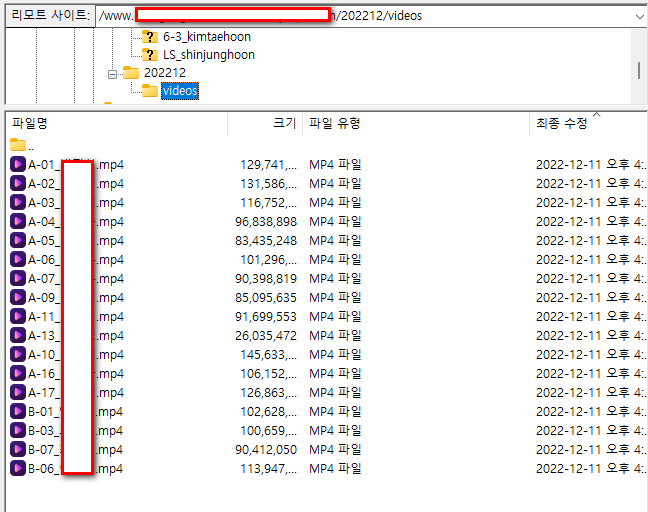Click the 202212 folder icon in tree
648x512 pixels.
coord(131,73)
